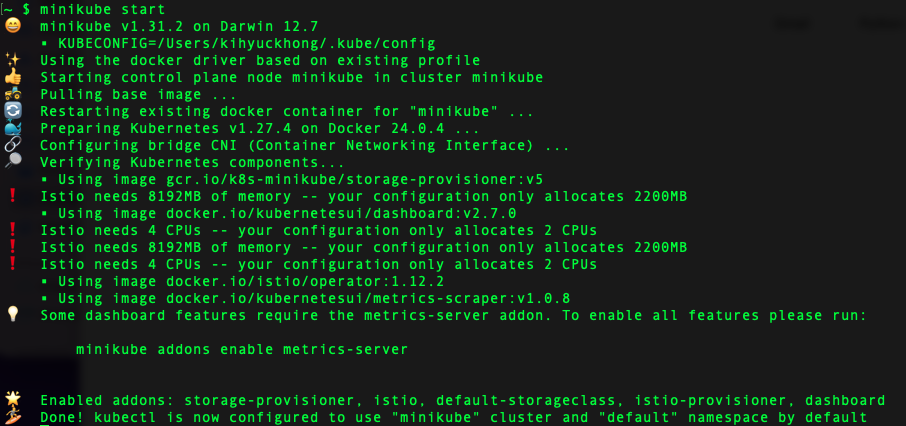Click the star emoji beside Enabled addons

point(13,399)
